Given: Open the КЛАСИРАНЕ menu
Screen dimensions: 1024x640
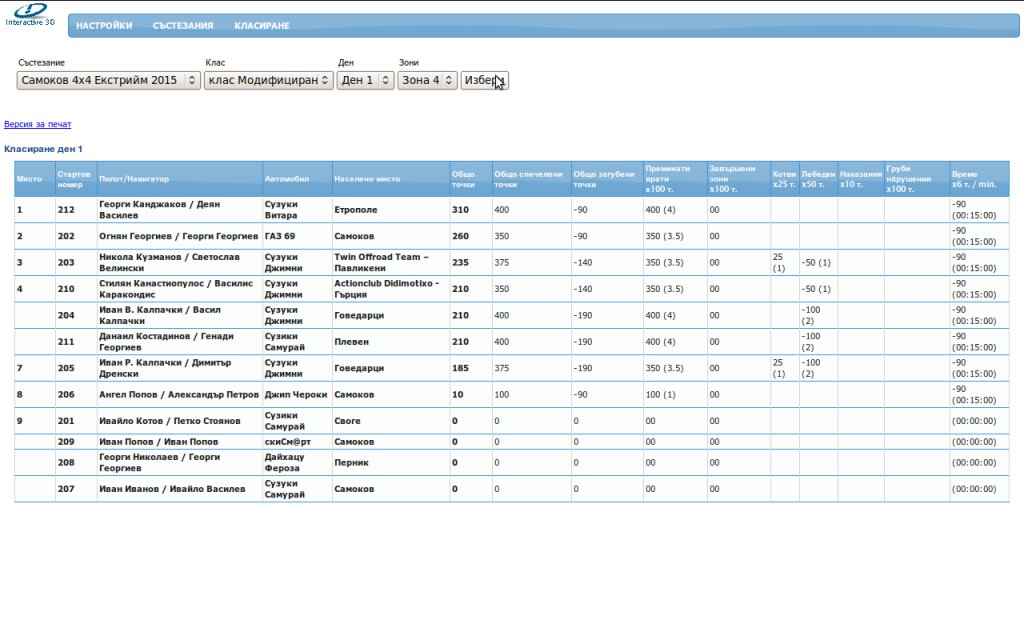Looking at the screenshot, I should point(262,26).
